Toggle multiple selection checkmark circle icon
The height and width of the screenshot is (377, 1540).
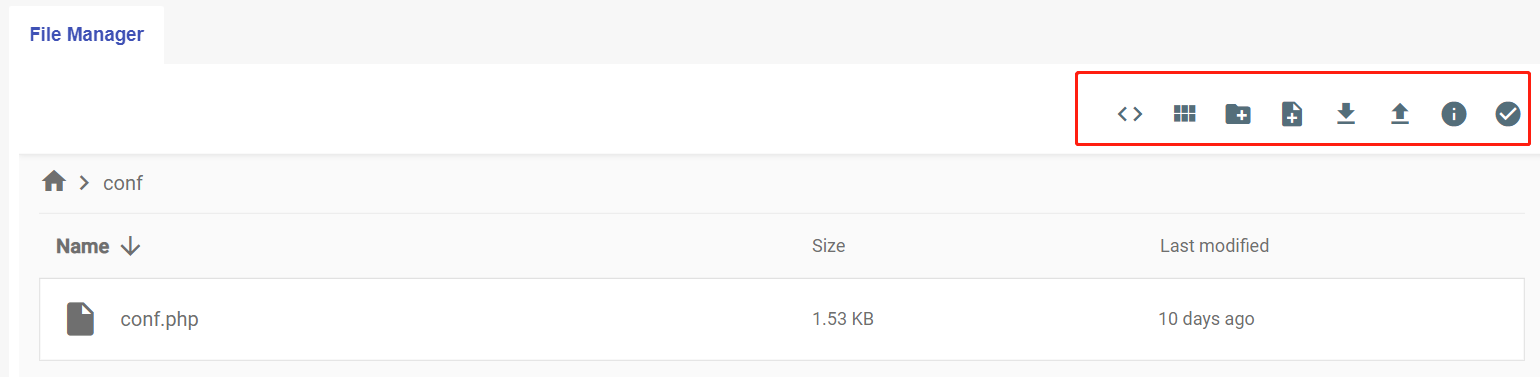click(1508, 114)
